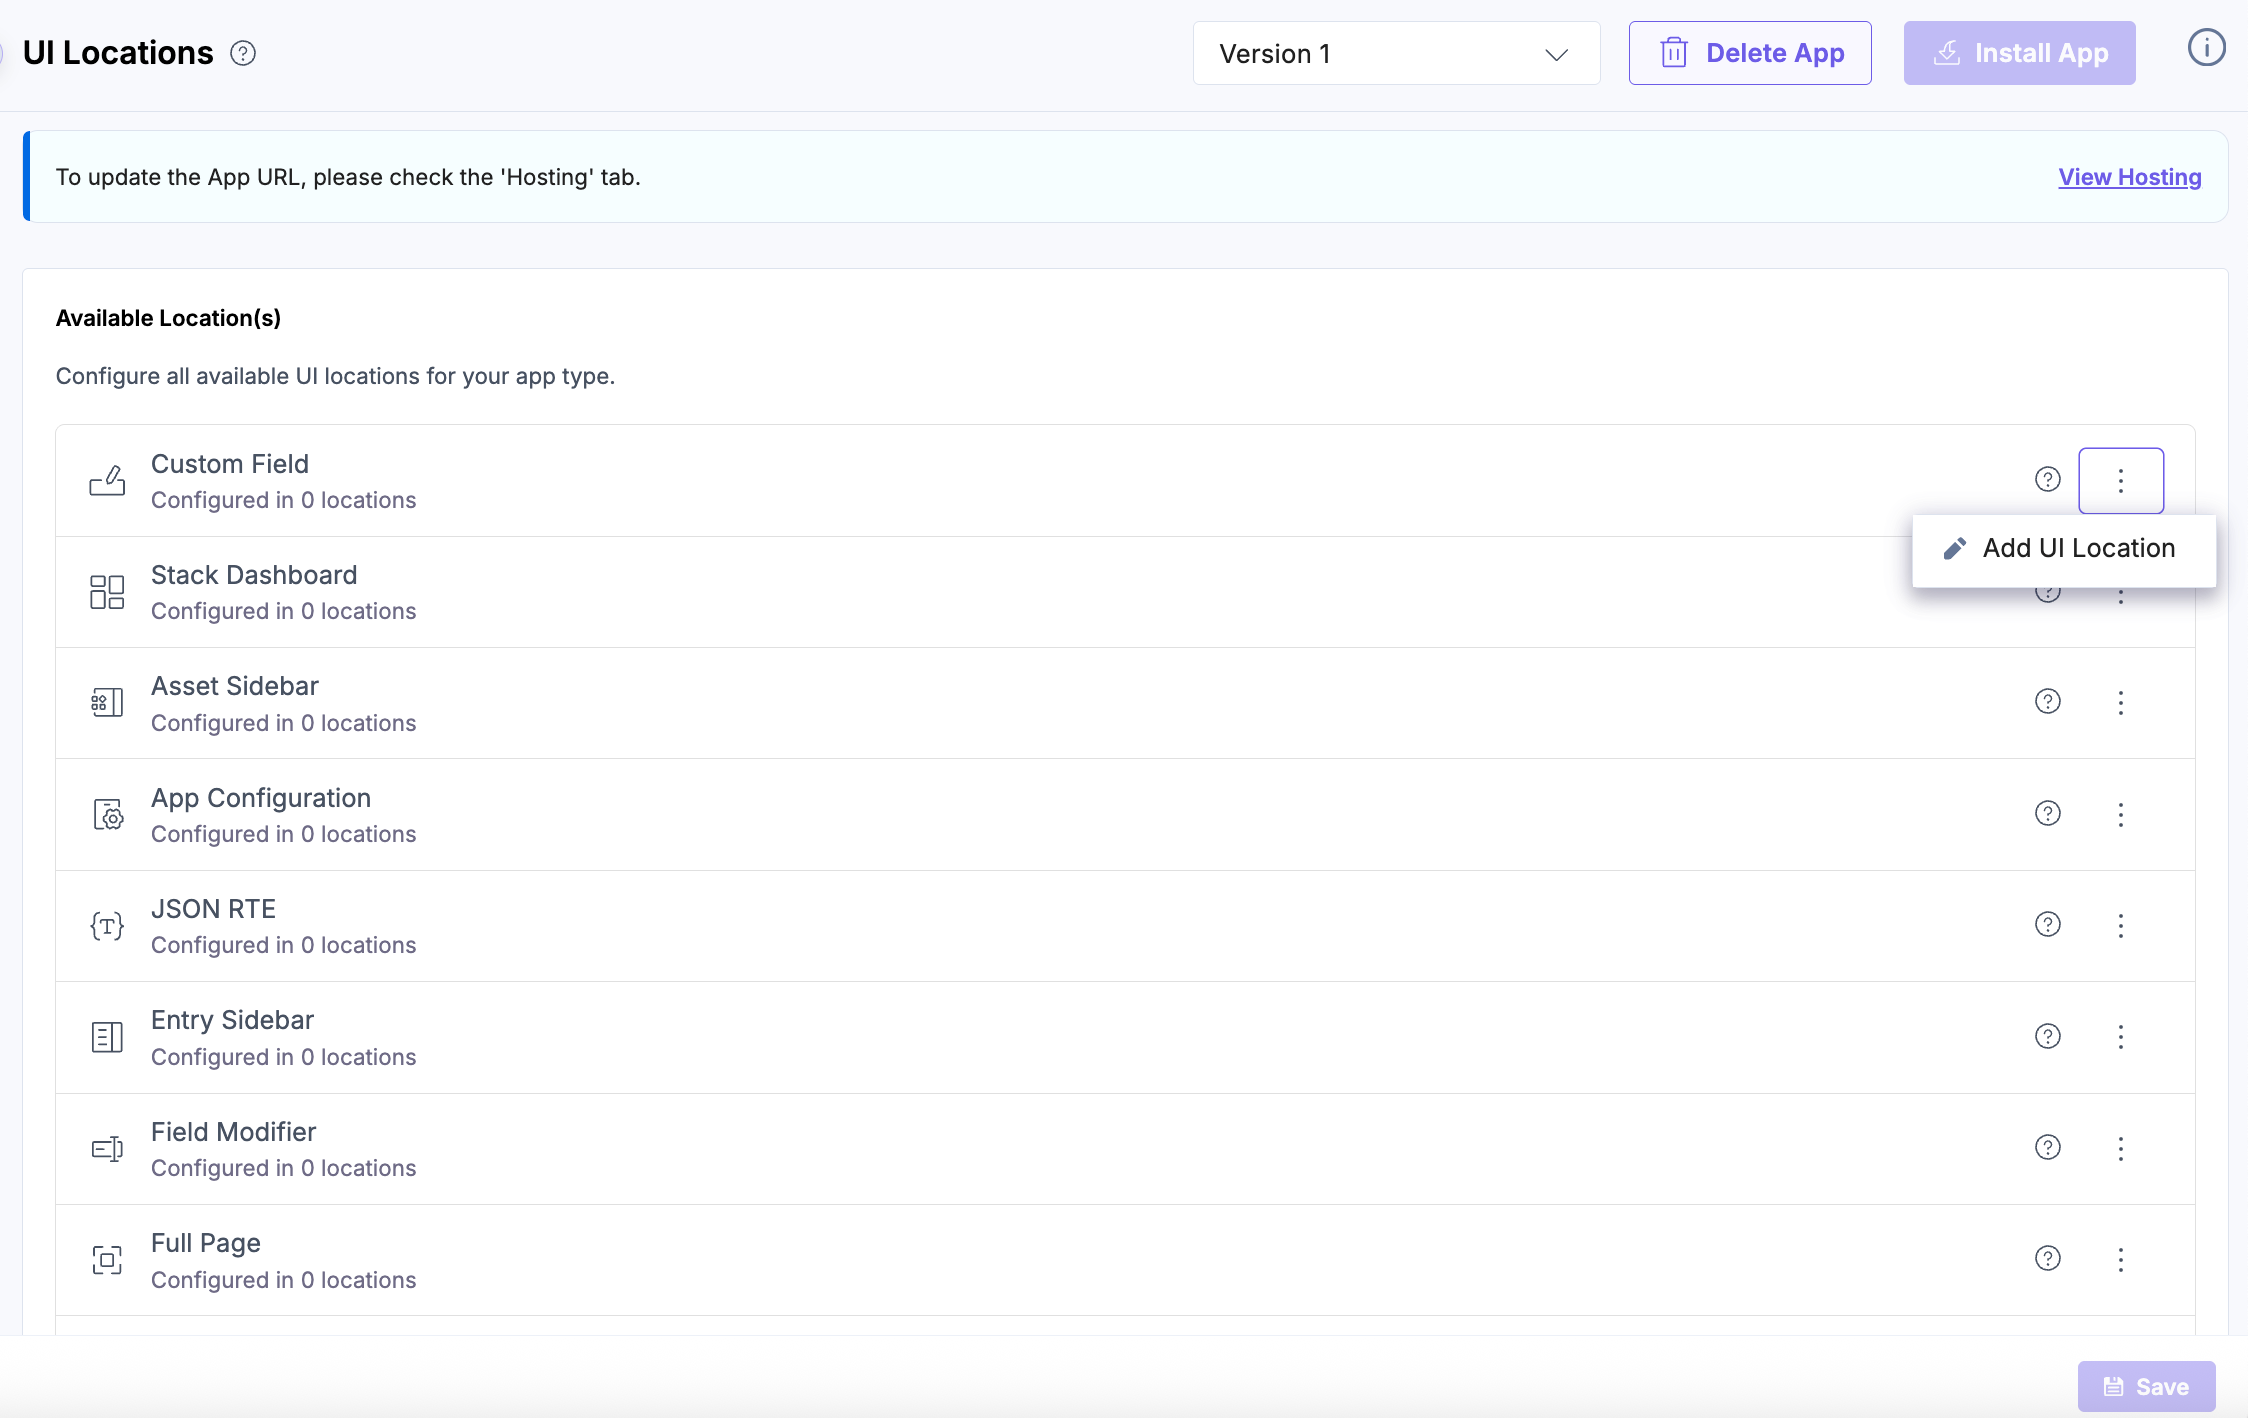
Task: Click help icon for App Configuration row
Action: (x=2047, y=814)
